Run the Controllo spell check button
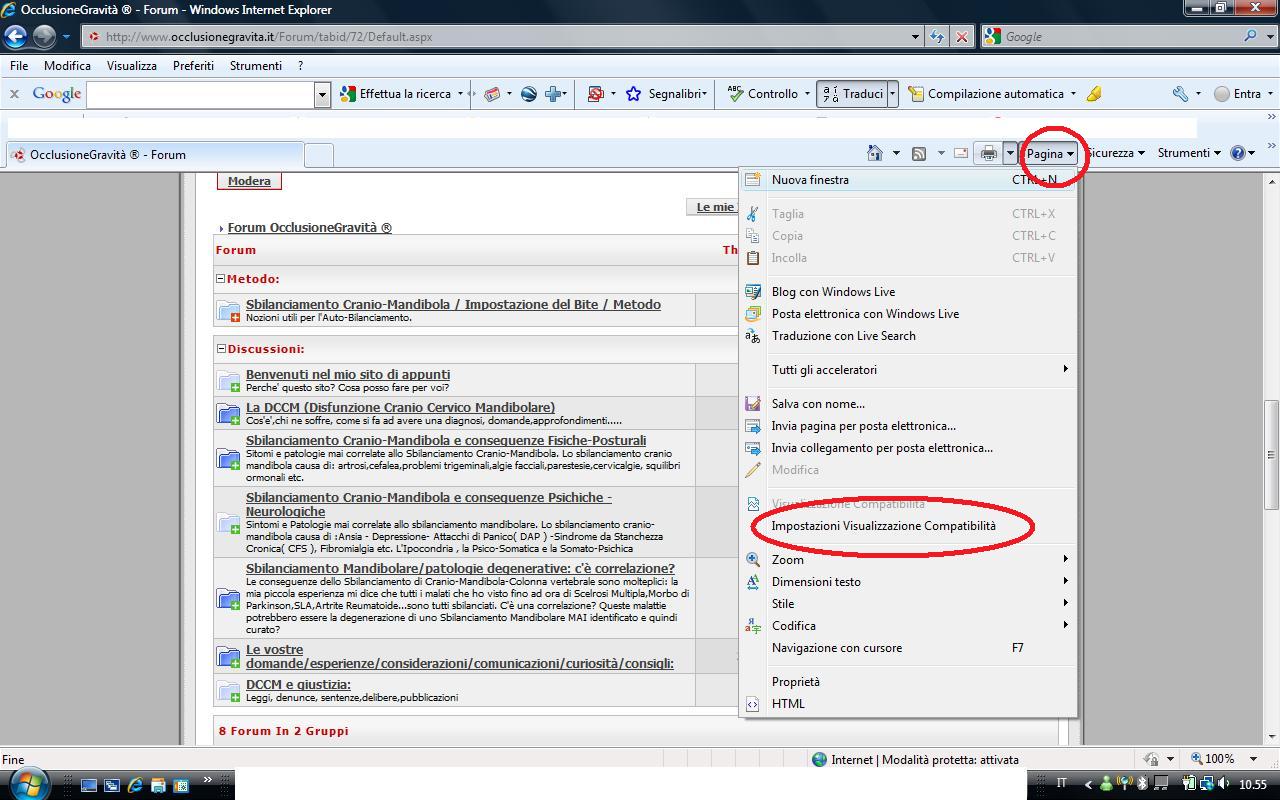The width and height of the screenshot is (1280, 800). (x=763, y=93)
